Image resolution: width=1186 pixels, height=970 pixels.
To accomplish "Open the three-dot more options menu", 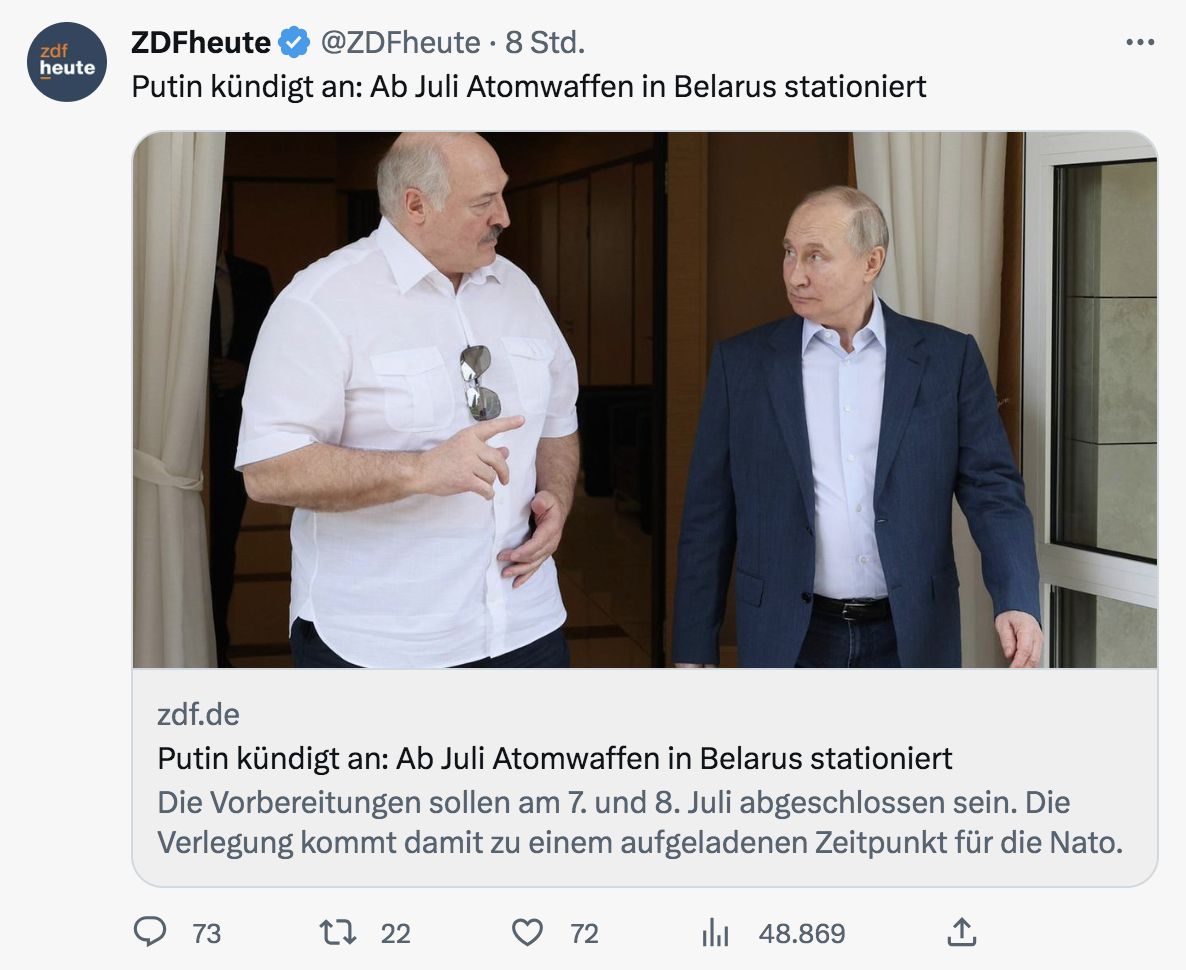I will tap(1140, 43).
